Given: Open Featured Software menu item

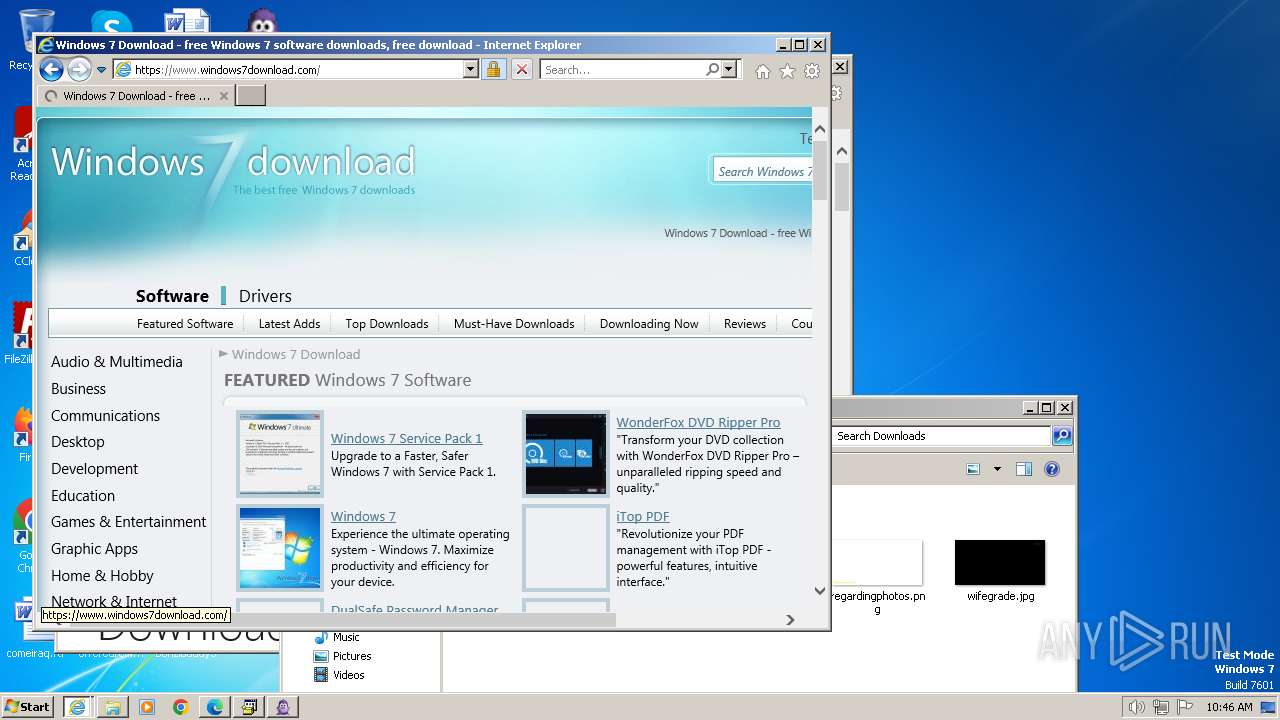Looking at the screenshot, I should 185,324.
